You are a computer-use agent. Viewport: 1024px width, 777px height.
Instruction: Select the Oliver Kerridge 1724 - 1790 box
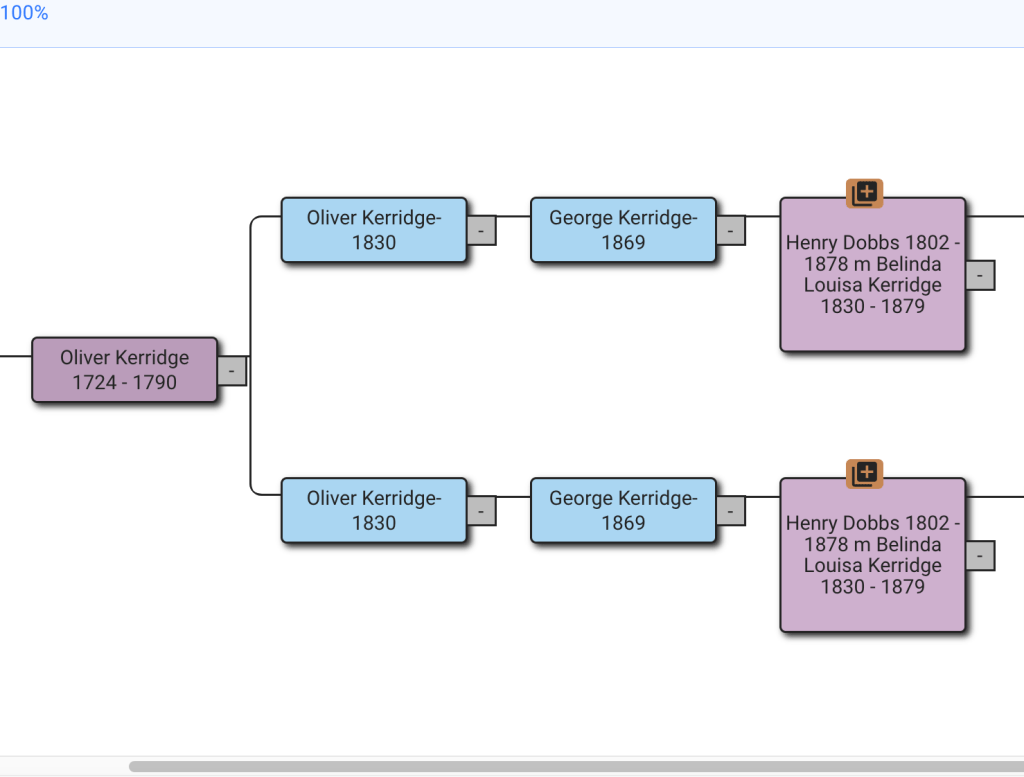(124, 370)
